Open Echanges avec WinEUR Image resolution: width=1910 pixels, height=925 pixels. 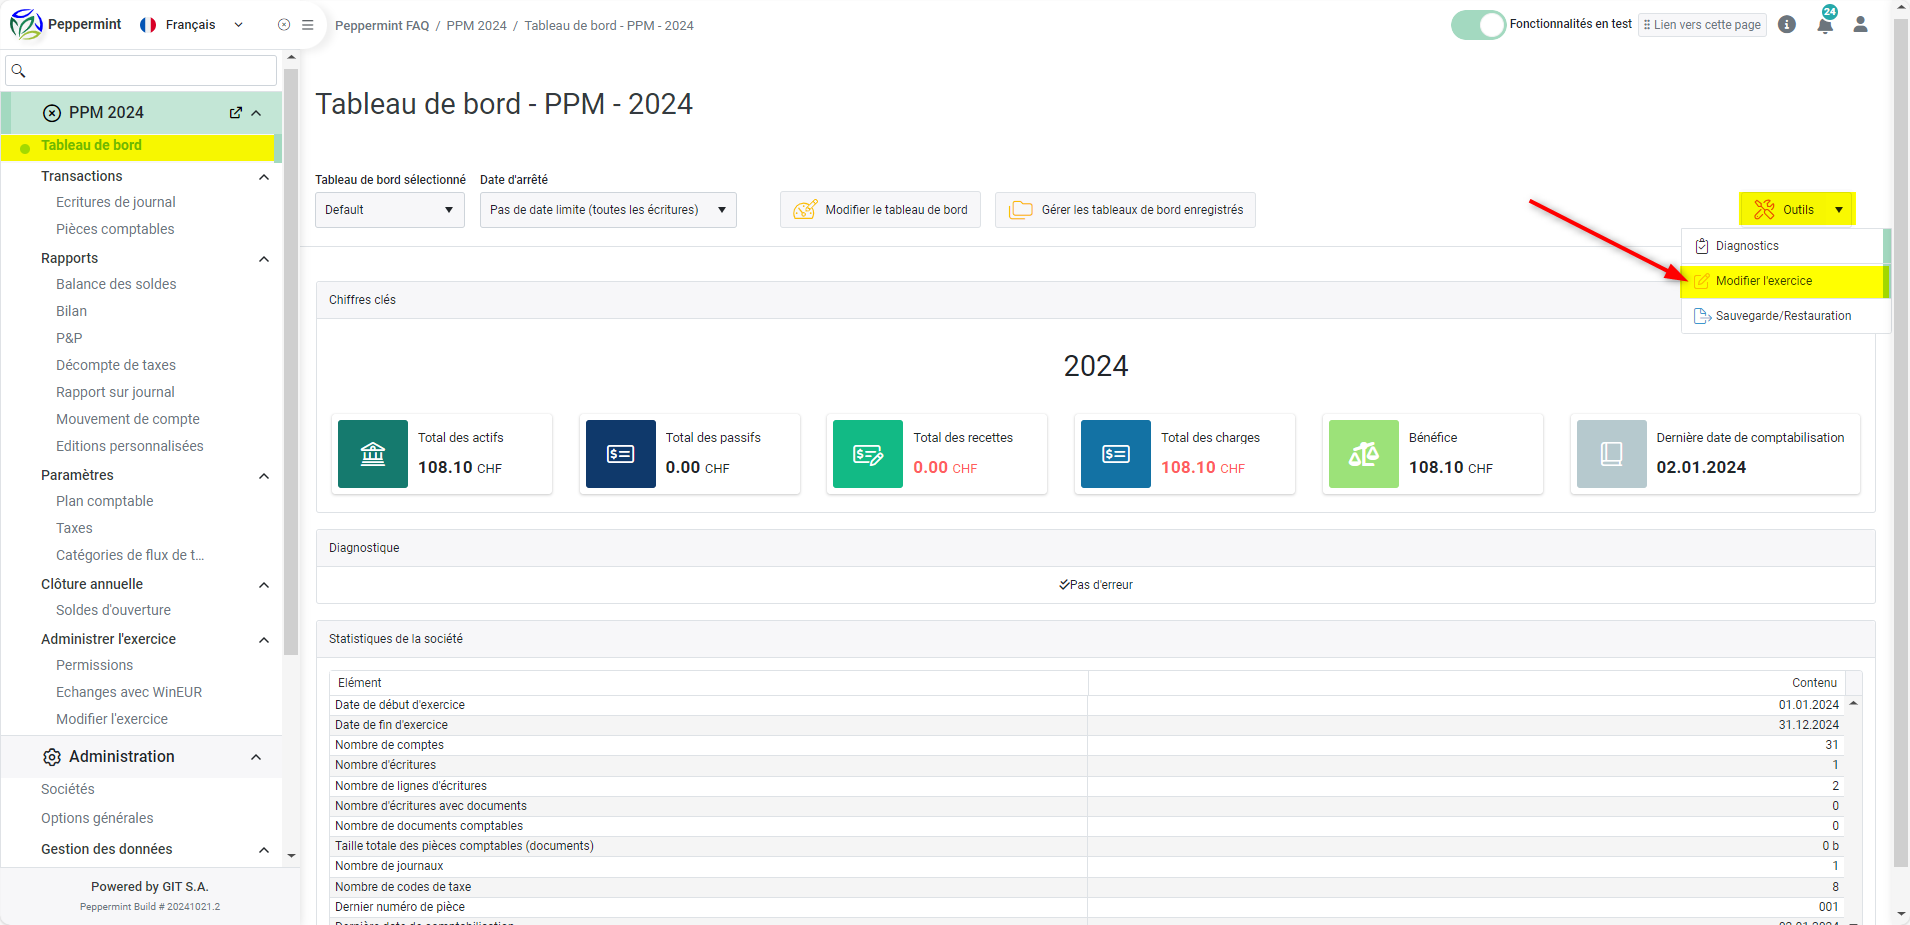(x=129, y=692)
